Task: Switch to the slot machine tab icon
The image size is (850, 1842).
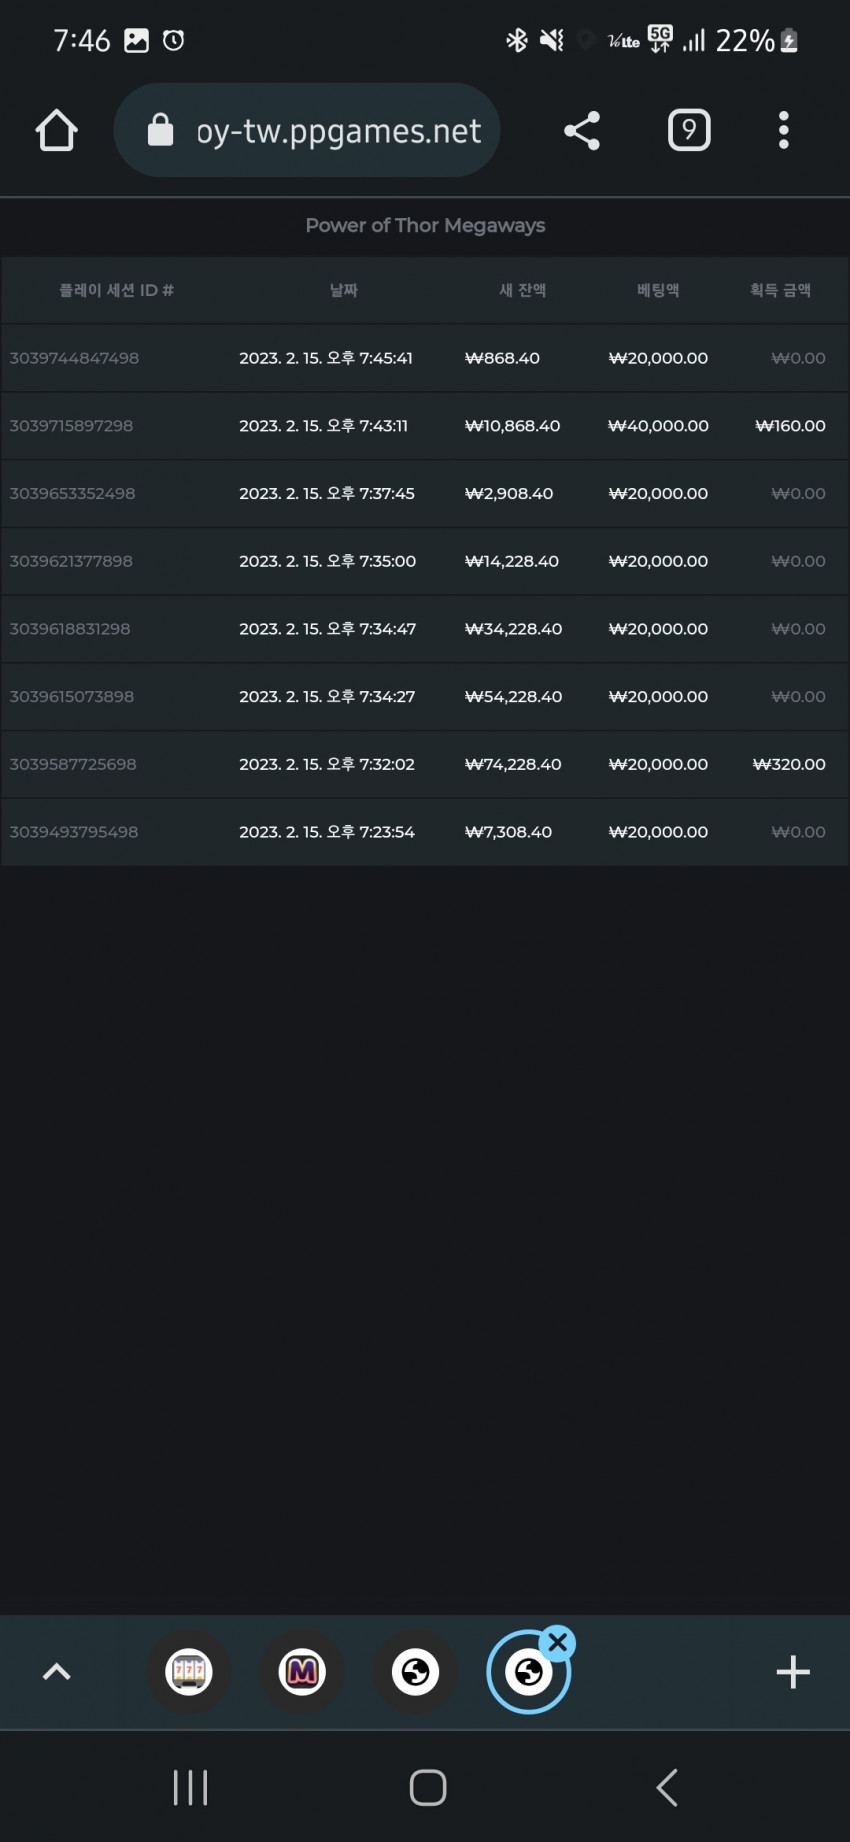Action: pyautogui.click(x=189, y=1671)
